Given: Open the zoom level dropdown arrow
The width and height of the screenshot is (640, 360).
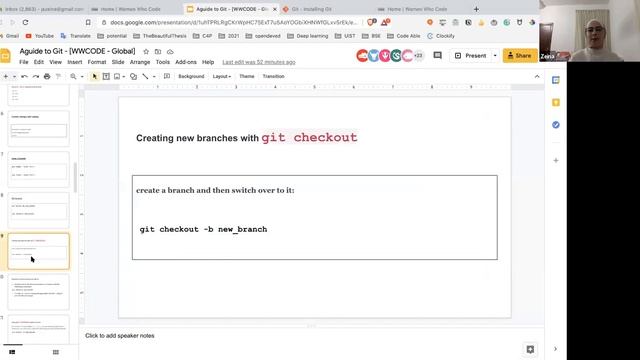Looking at the screenshot, I should pos(82,76).
